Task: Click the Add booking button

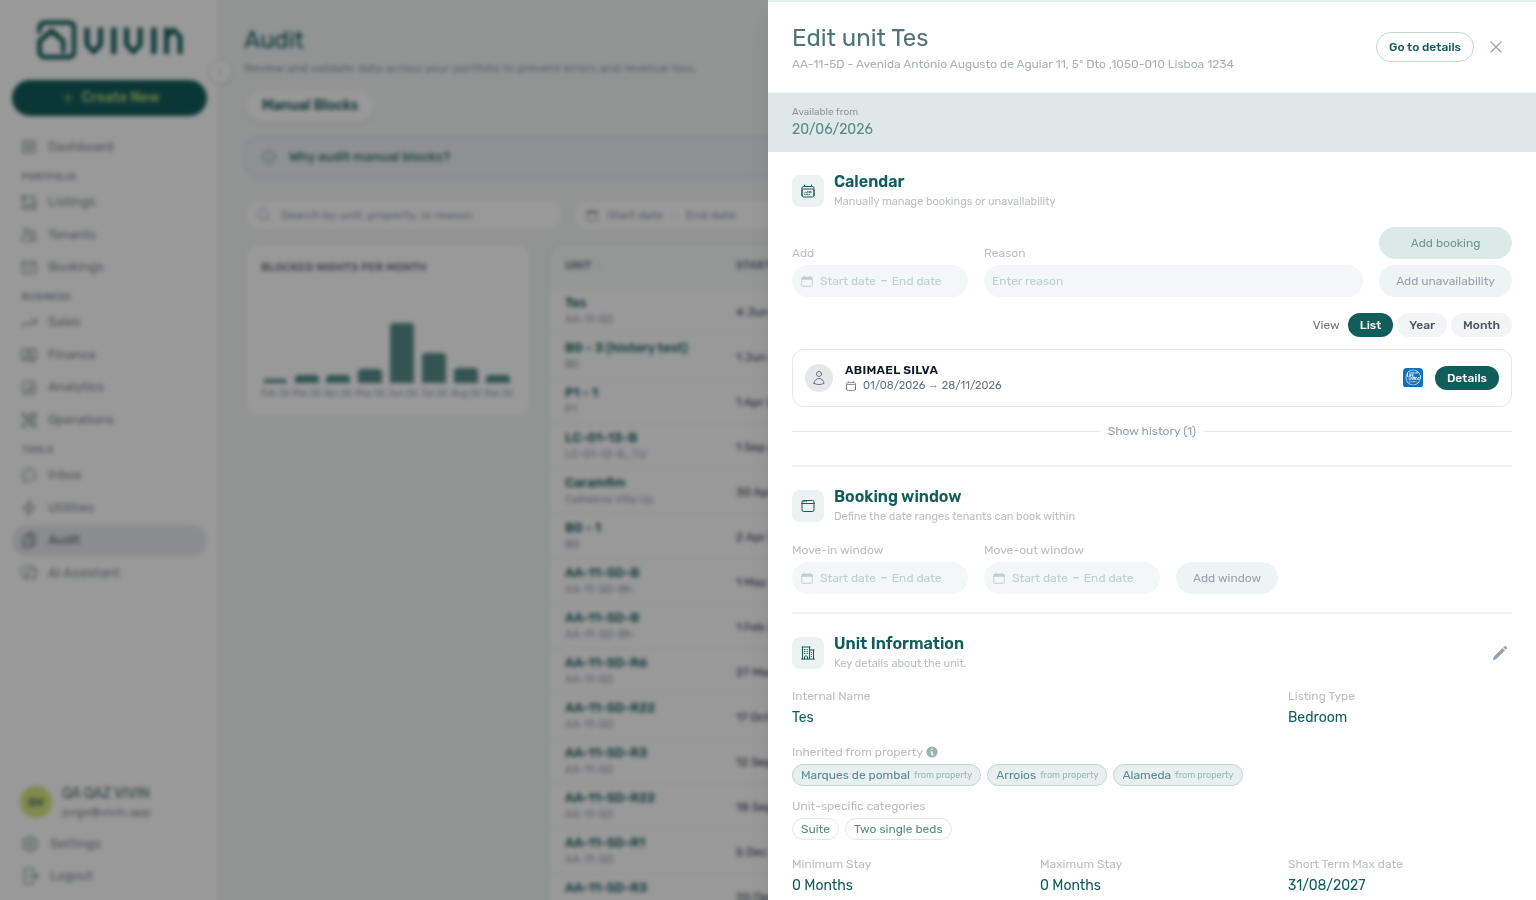Action: click(1445, 243)
